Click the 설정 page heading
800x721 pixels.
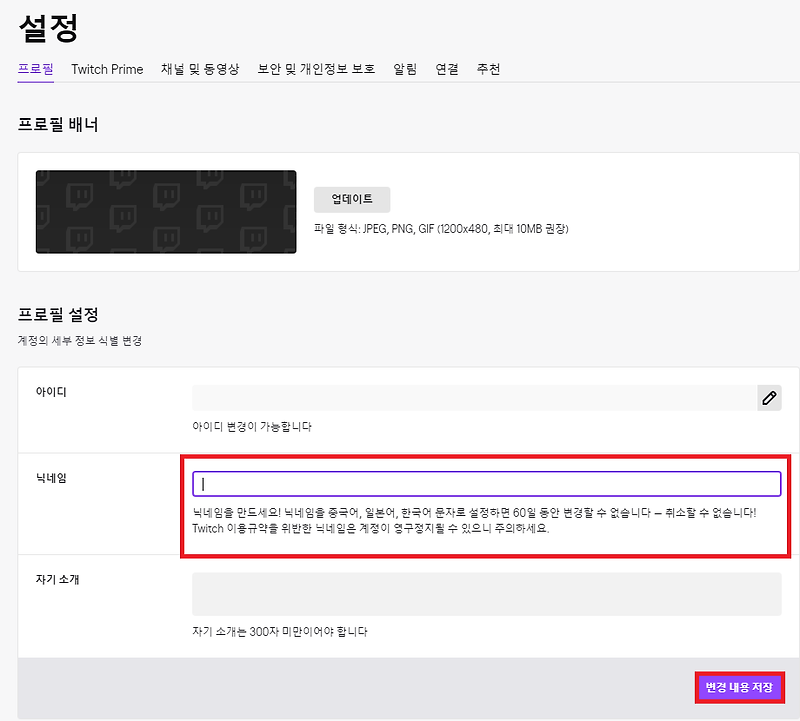48,28
